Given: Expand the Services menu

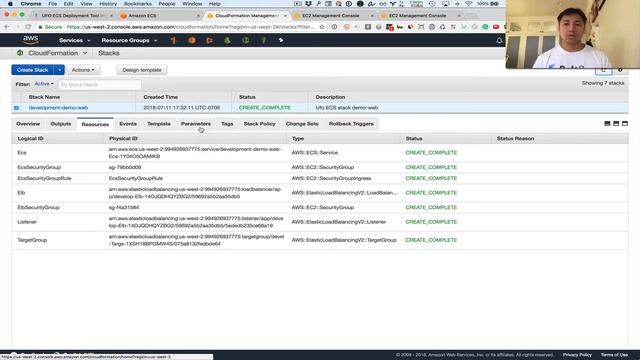Looking at the screenshot, I should (75, 40).
